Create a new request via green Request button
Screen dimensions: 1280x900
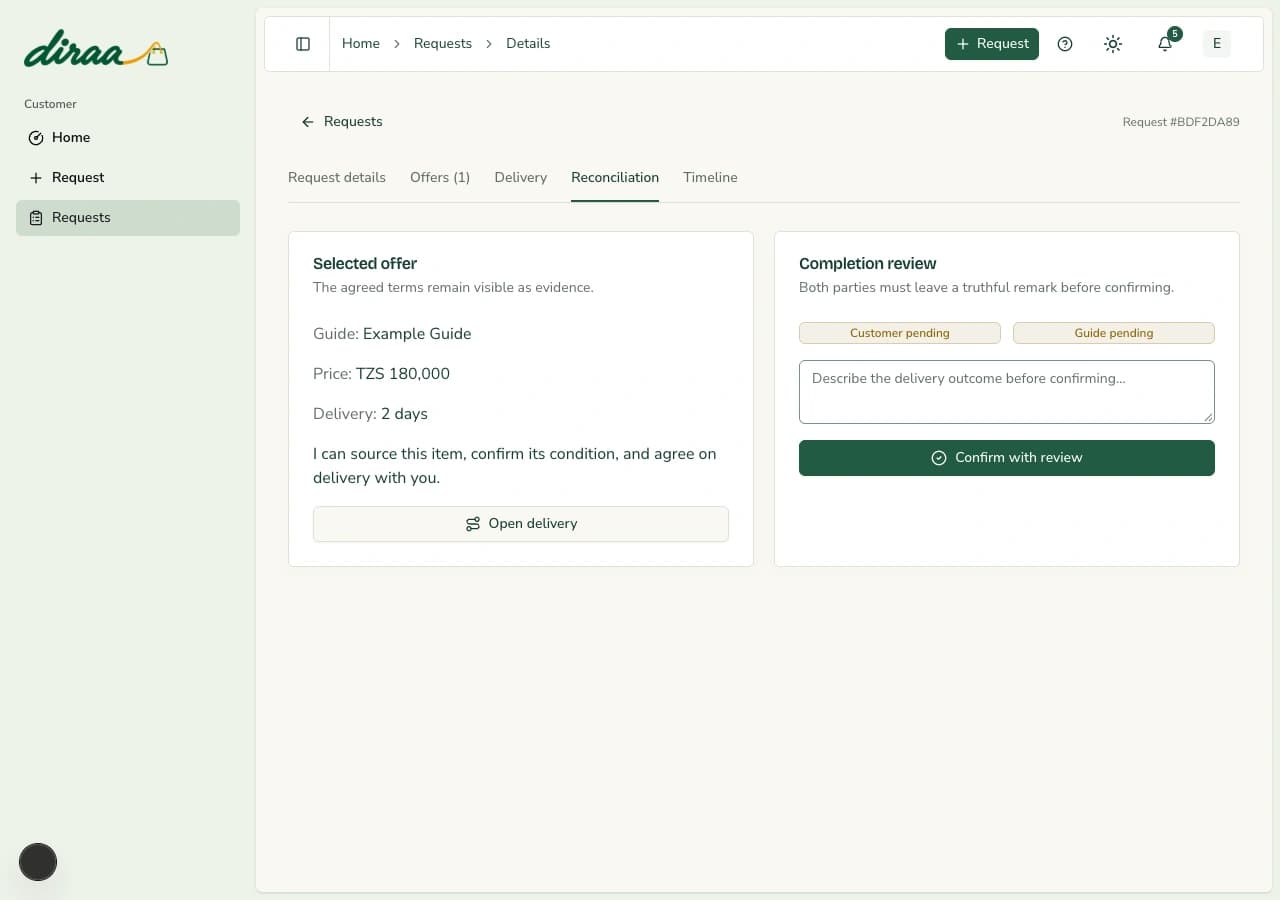(992, 44)
